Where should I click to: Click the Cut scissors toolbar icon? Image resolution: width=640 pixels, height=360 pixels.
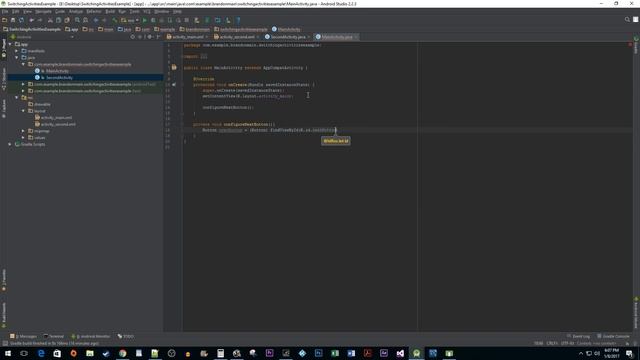[x=50, y=20]
